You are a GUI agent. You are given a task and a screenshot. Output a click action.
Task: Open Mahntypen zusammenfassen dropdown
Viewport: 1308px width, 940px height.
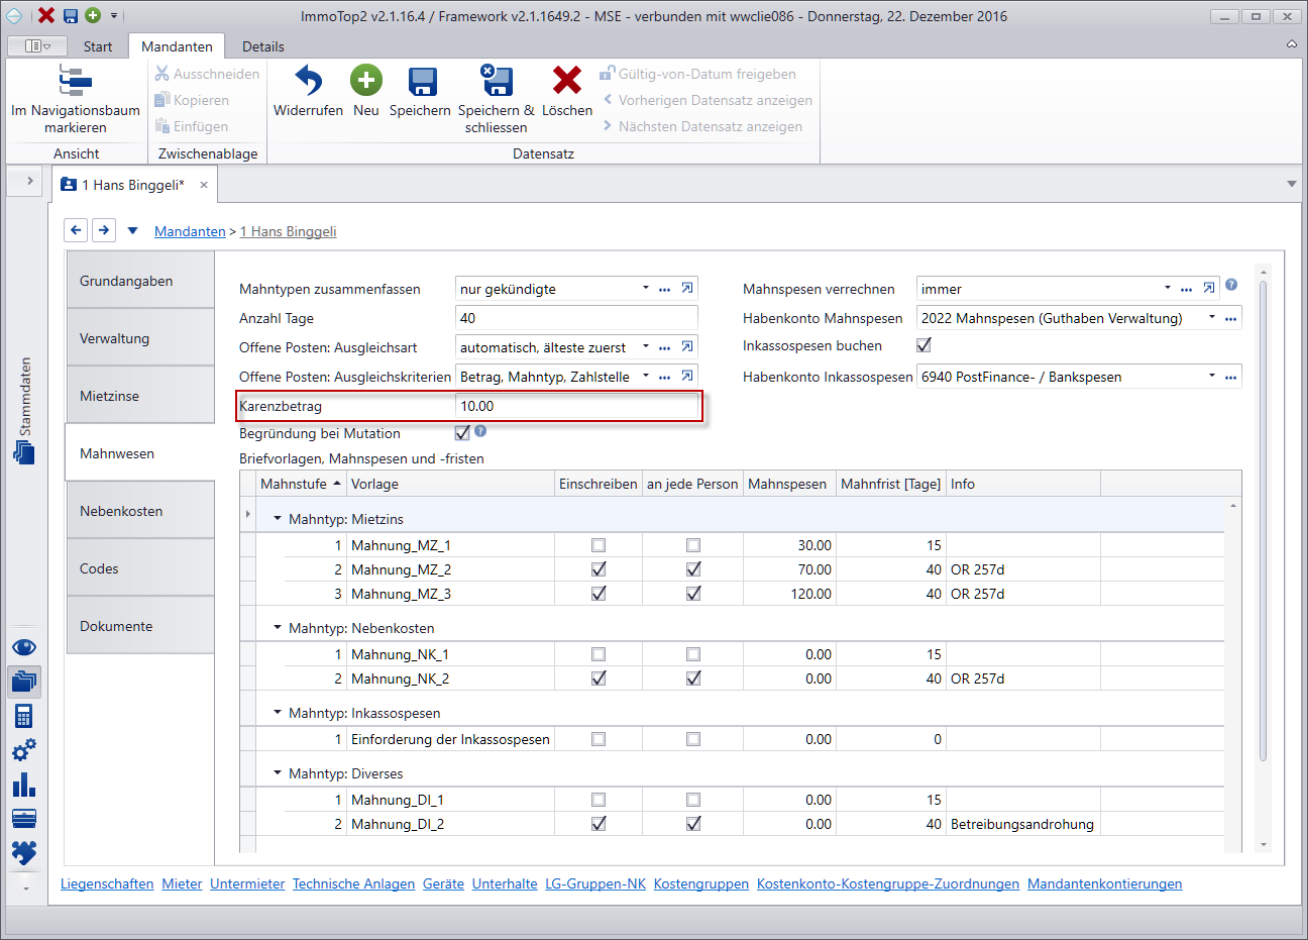click(x=646, y=288)
